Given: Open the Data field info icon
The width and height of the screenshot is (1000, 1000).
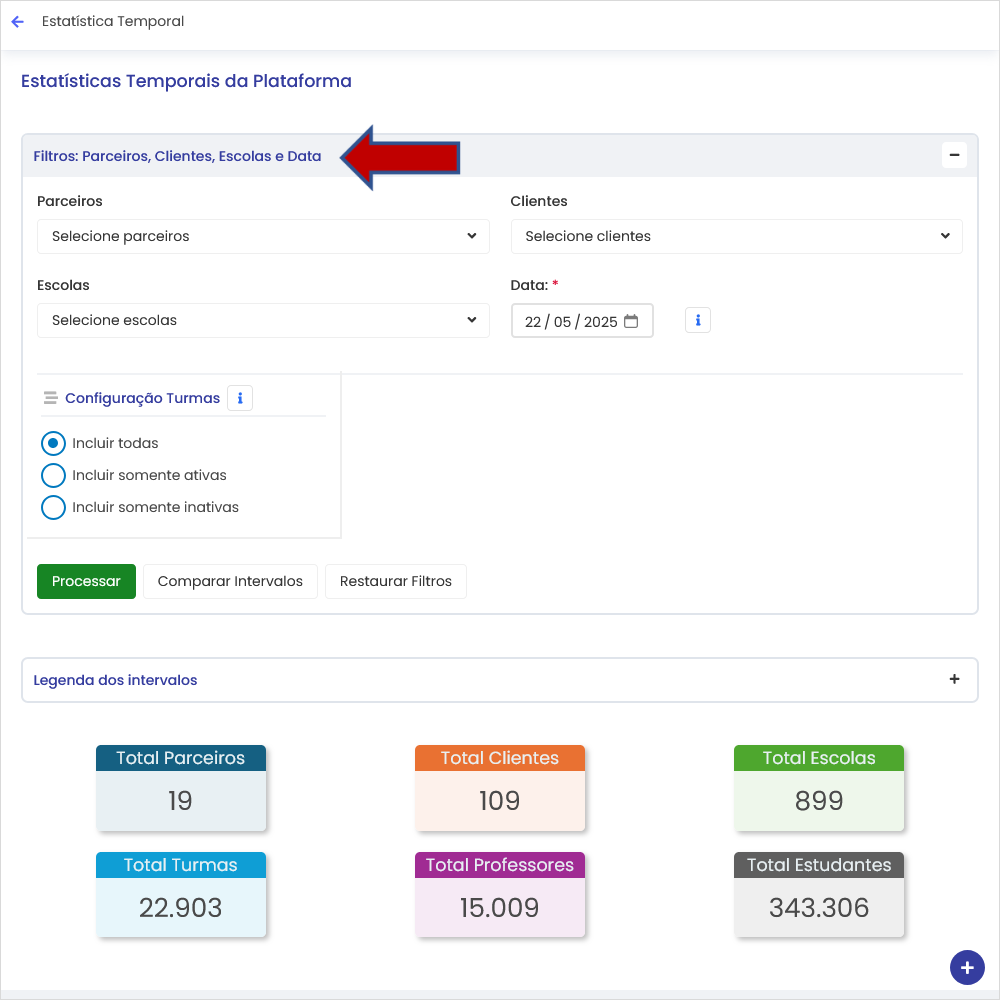Looking at the screenshot, I should click(x=698, y=320).
